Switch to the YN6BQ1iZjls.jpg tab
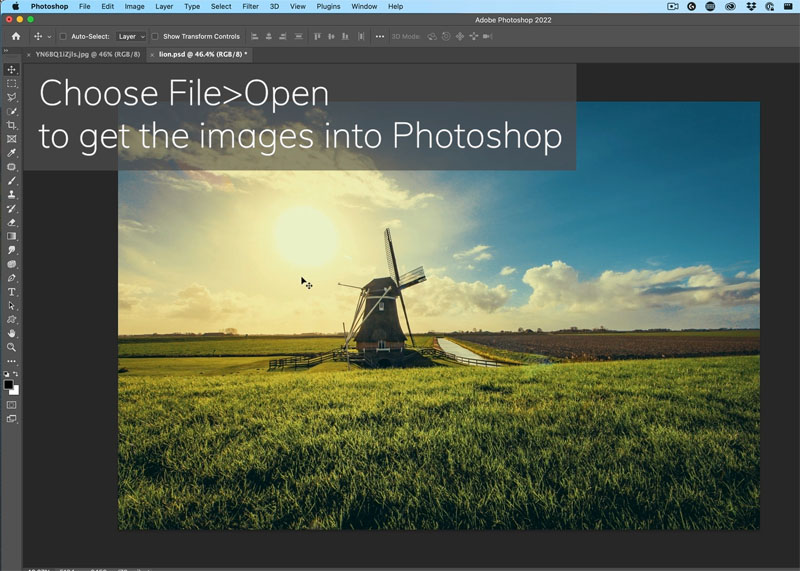The image size is (800, 571). [x=88, y=54]
